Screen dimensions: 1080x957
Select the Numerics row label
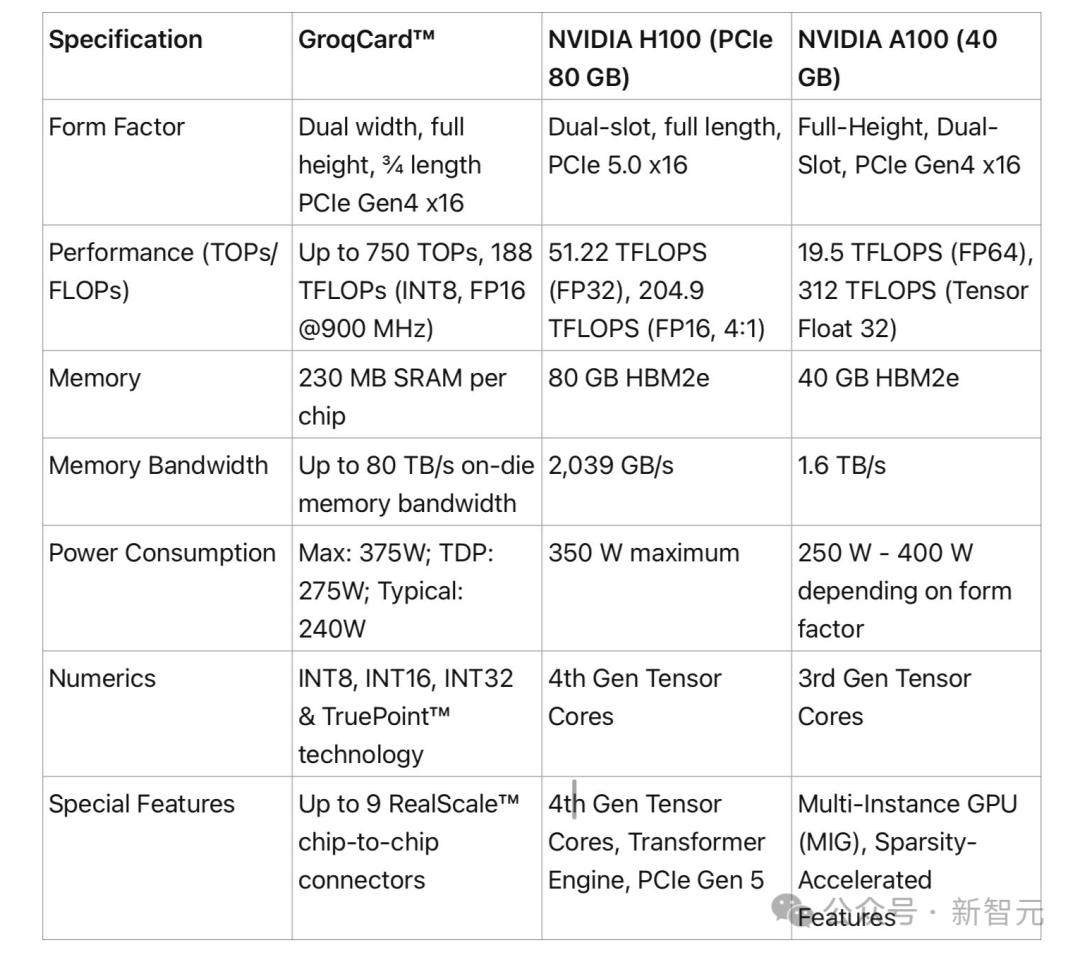[x=102, y=678]
